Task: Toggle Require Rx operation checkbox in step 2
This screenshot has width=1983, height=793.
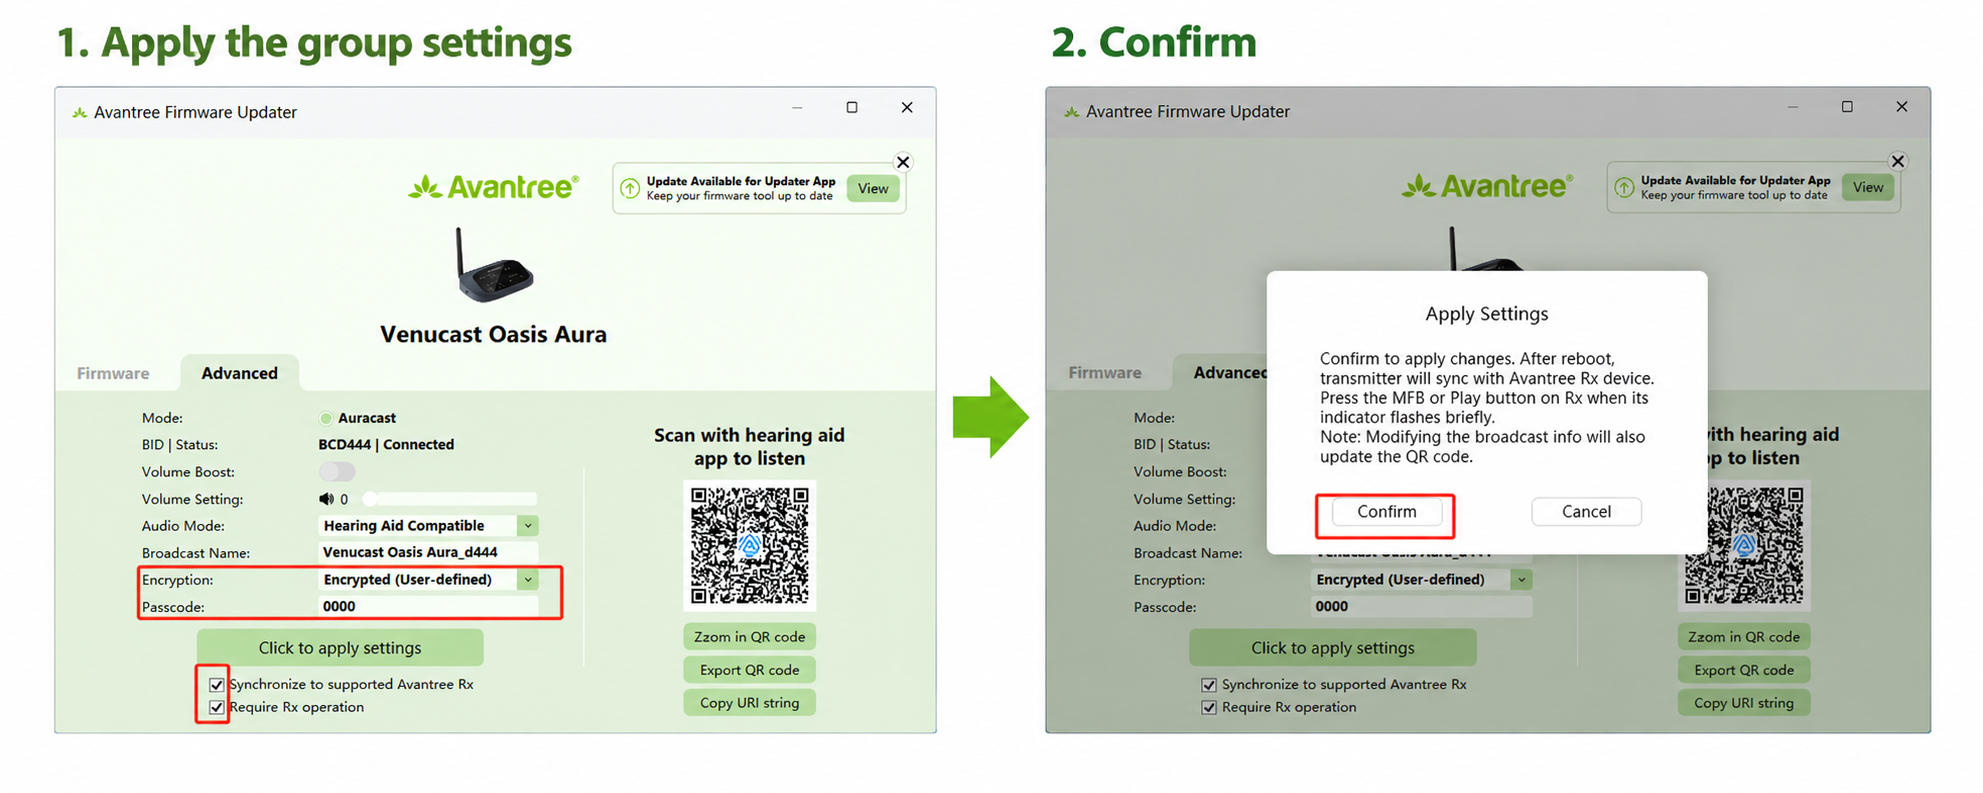Action: [x=1209, y=708]
